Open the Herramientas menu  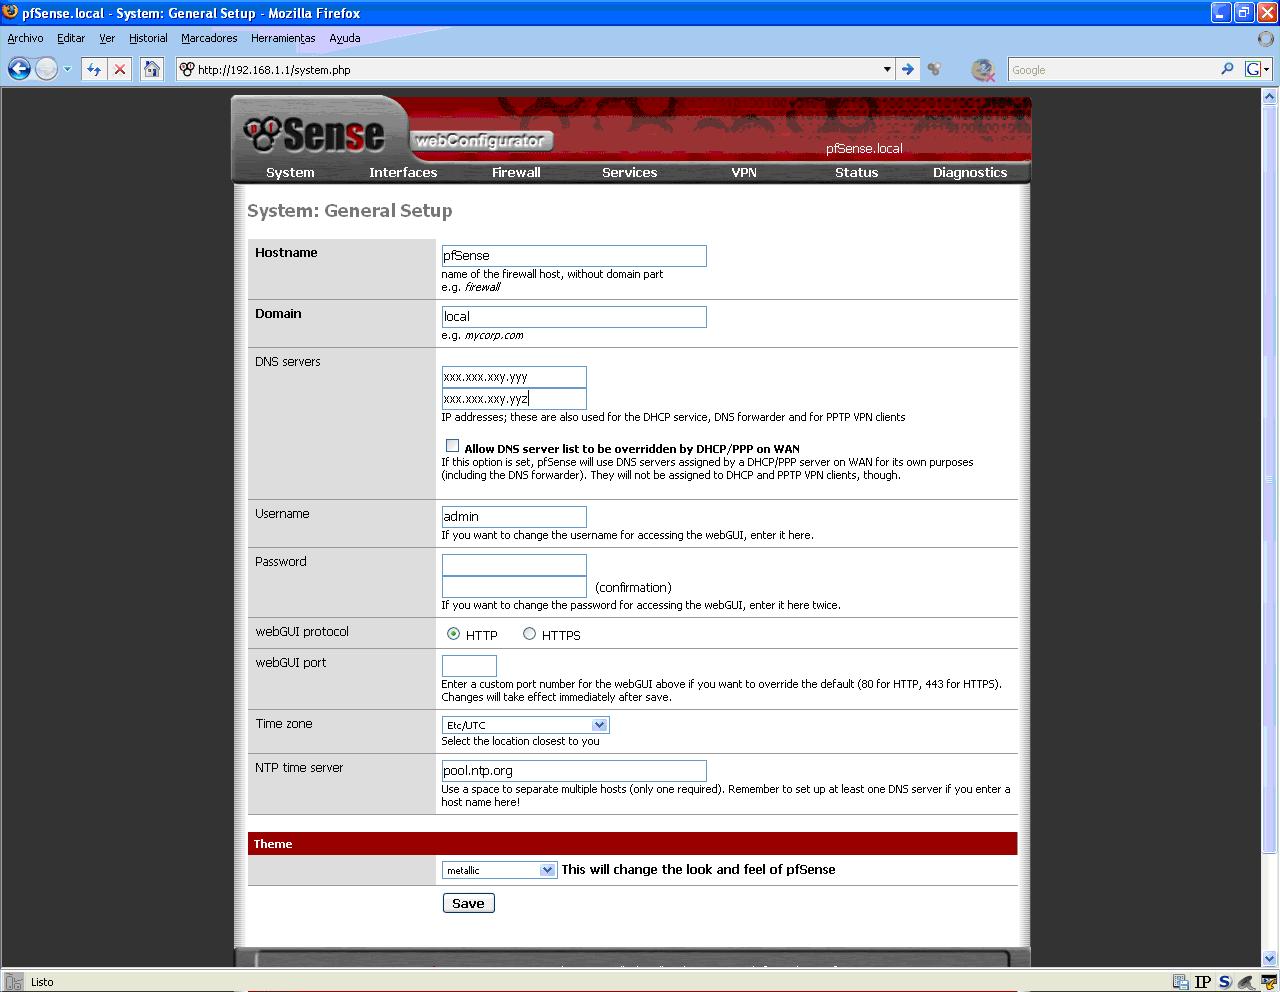pos(283,38)
